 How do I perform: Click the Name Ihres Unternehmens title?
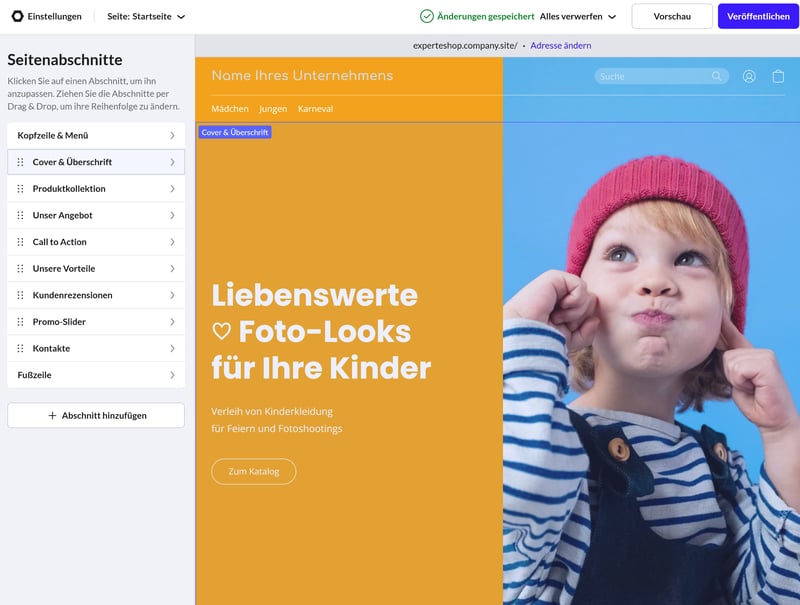303,75
